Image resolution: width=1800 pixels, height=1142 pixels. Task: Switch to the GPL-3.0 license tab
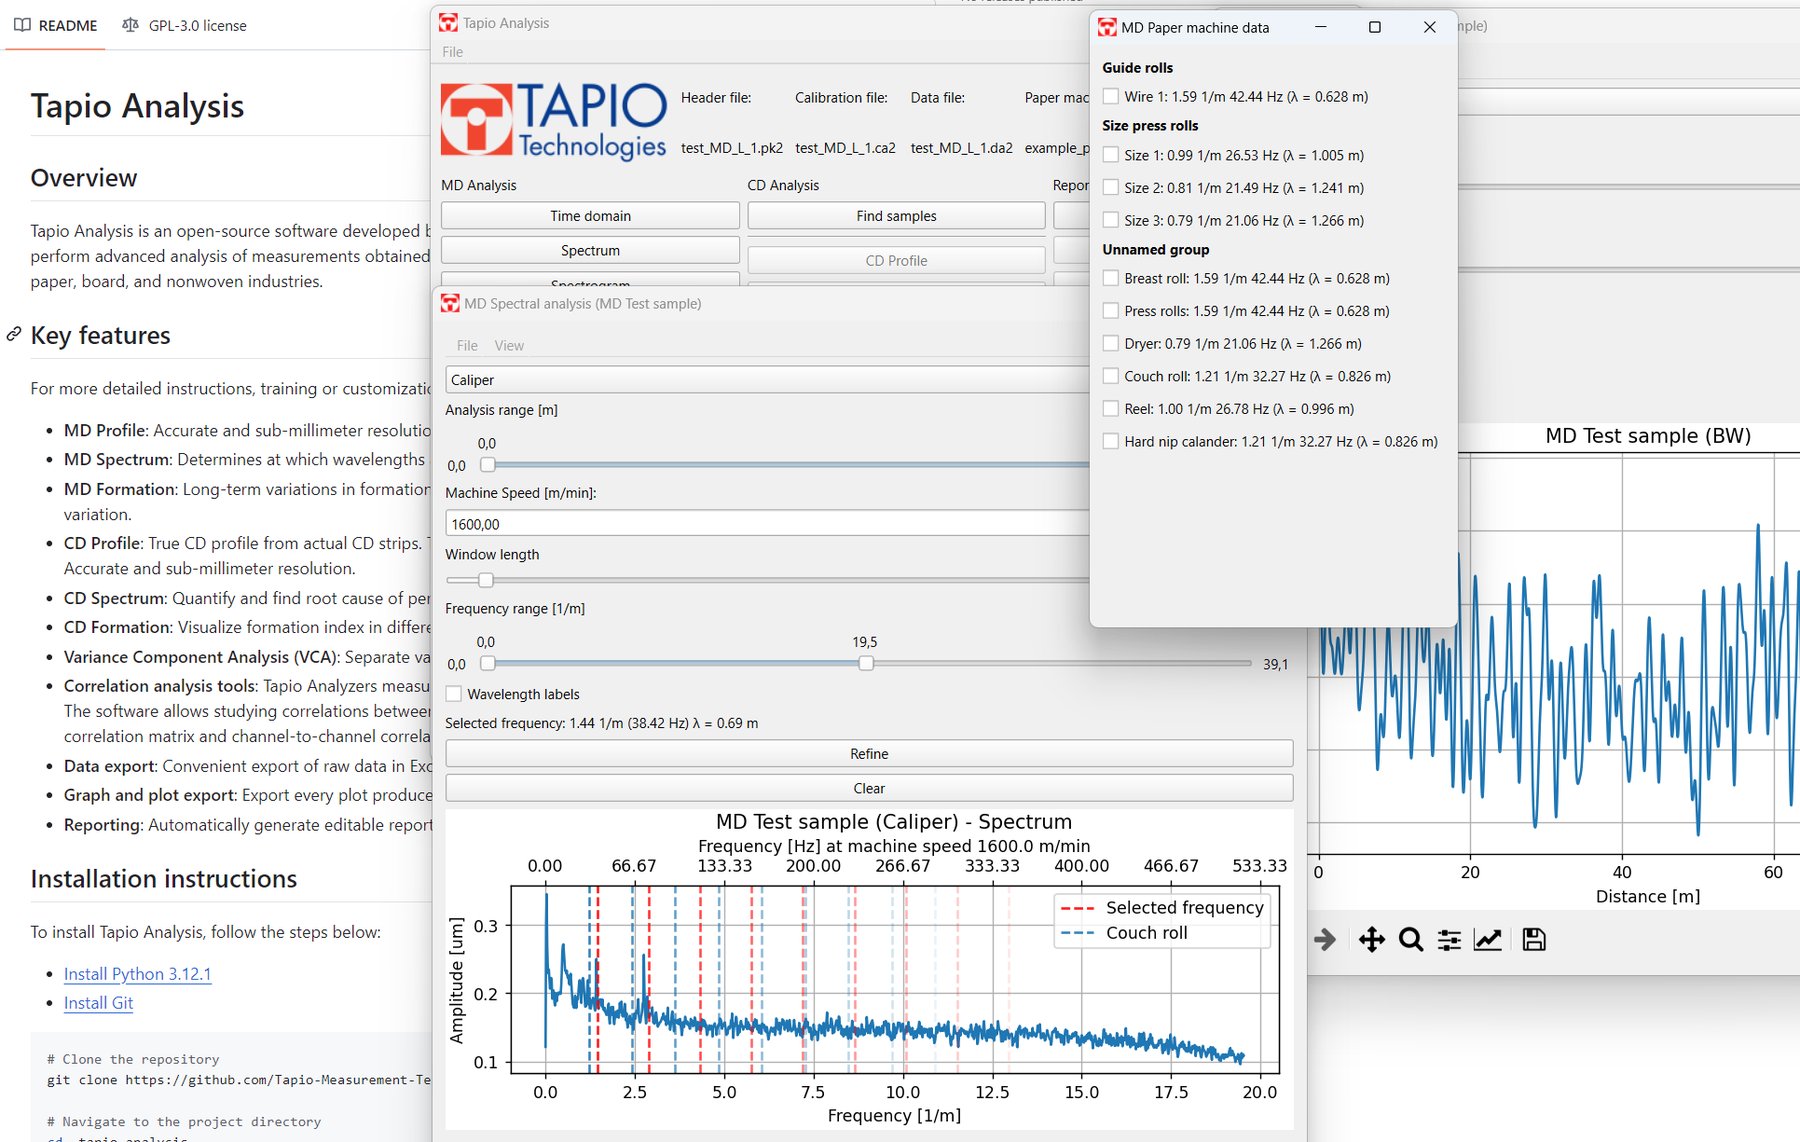[184, 25]
